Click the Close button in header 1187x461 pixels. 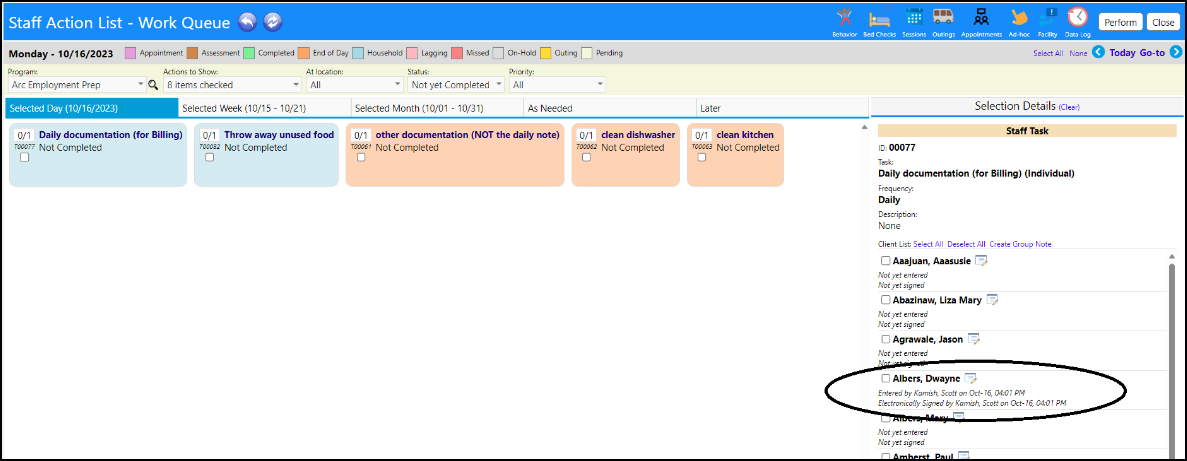(x=1163, y=23)
